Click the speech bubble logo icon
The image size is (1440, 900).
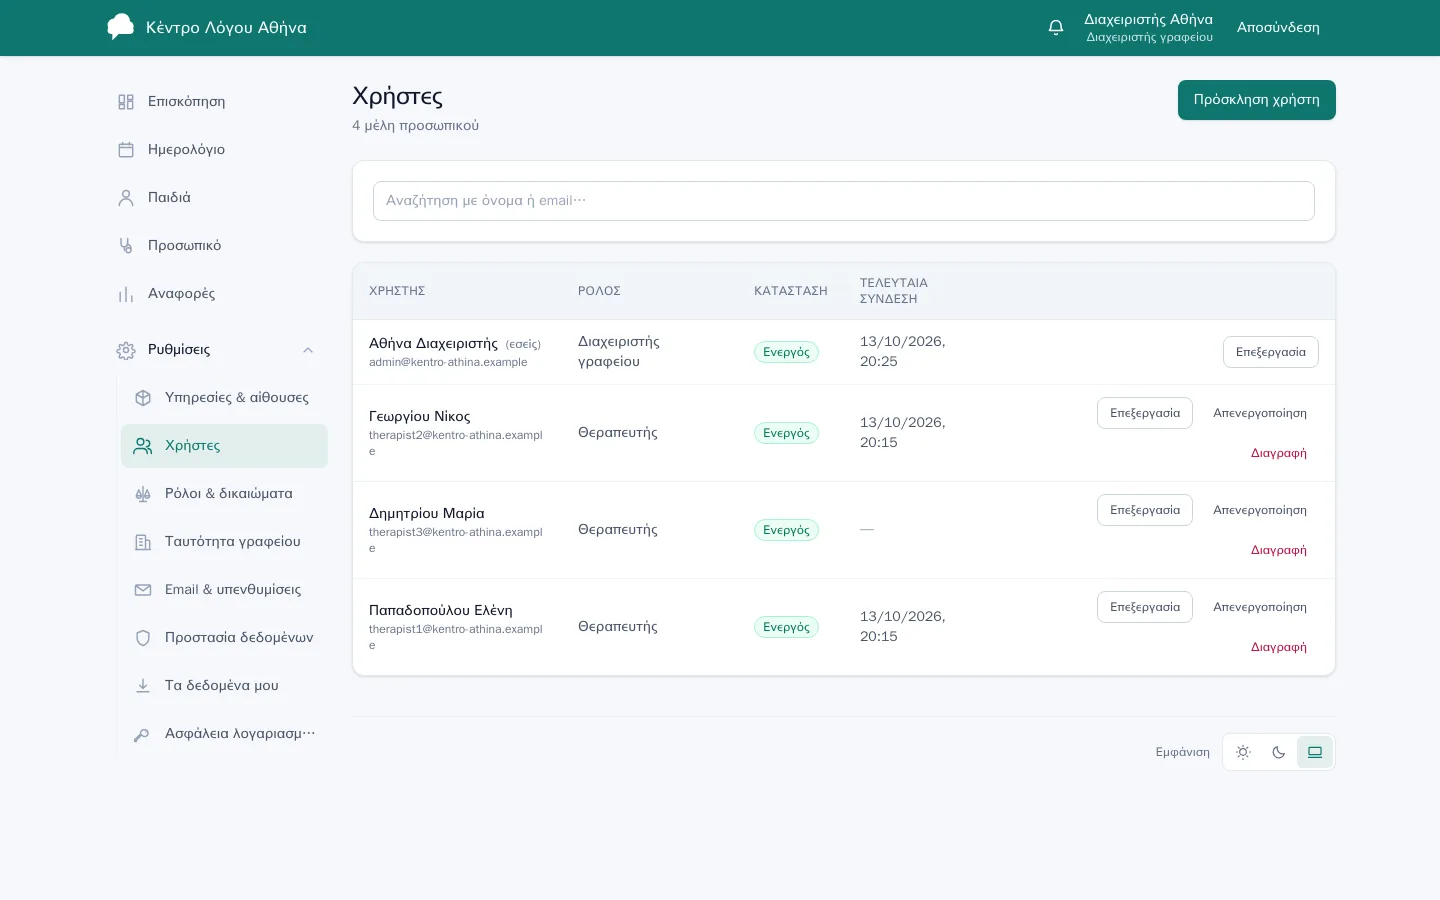(121, 27)
